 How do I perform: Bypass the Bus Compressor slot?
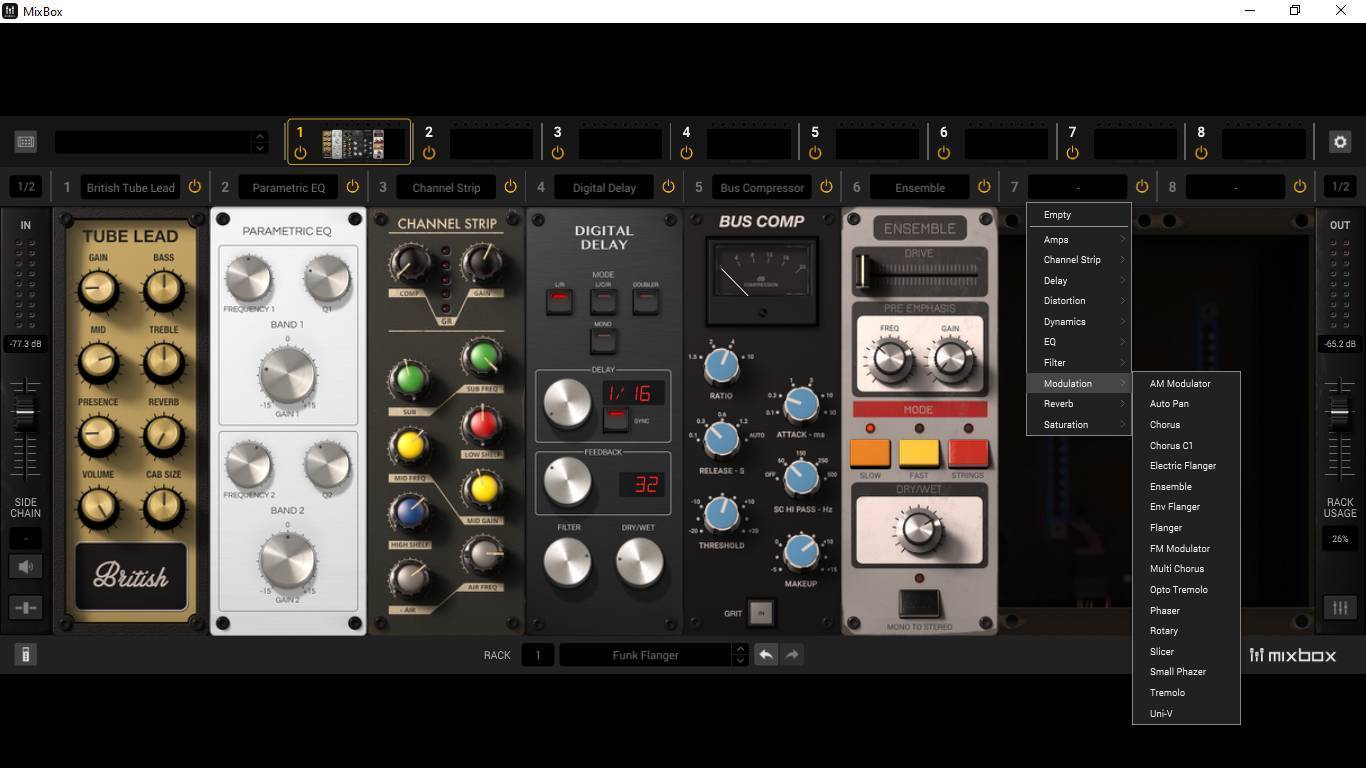click(826, 187)
